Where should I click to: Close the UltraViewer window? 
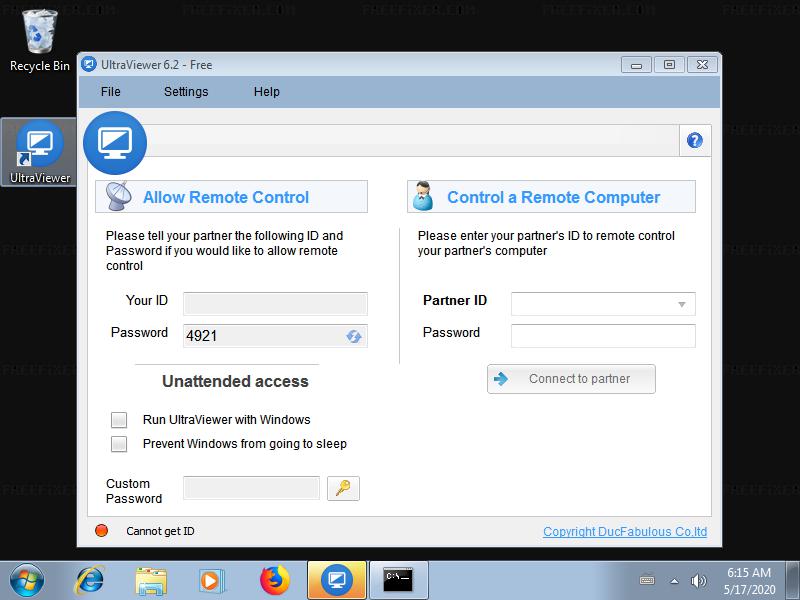[702, 65]
